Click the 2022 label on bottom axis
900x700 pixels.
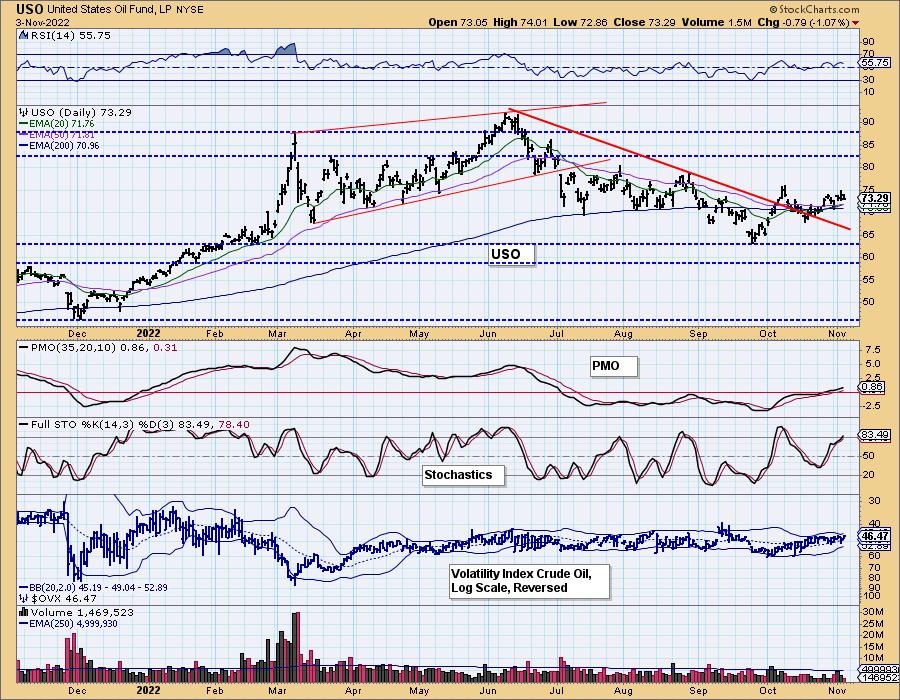pyautogui.click(x=149, y=691)
